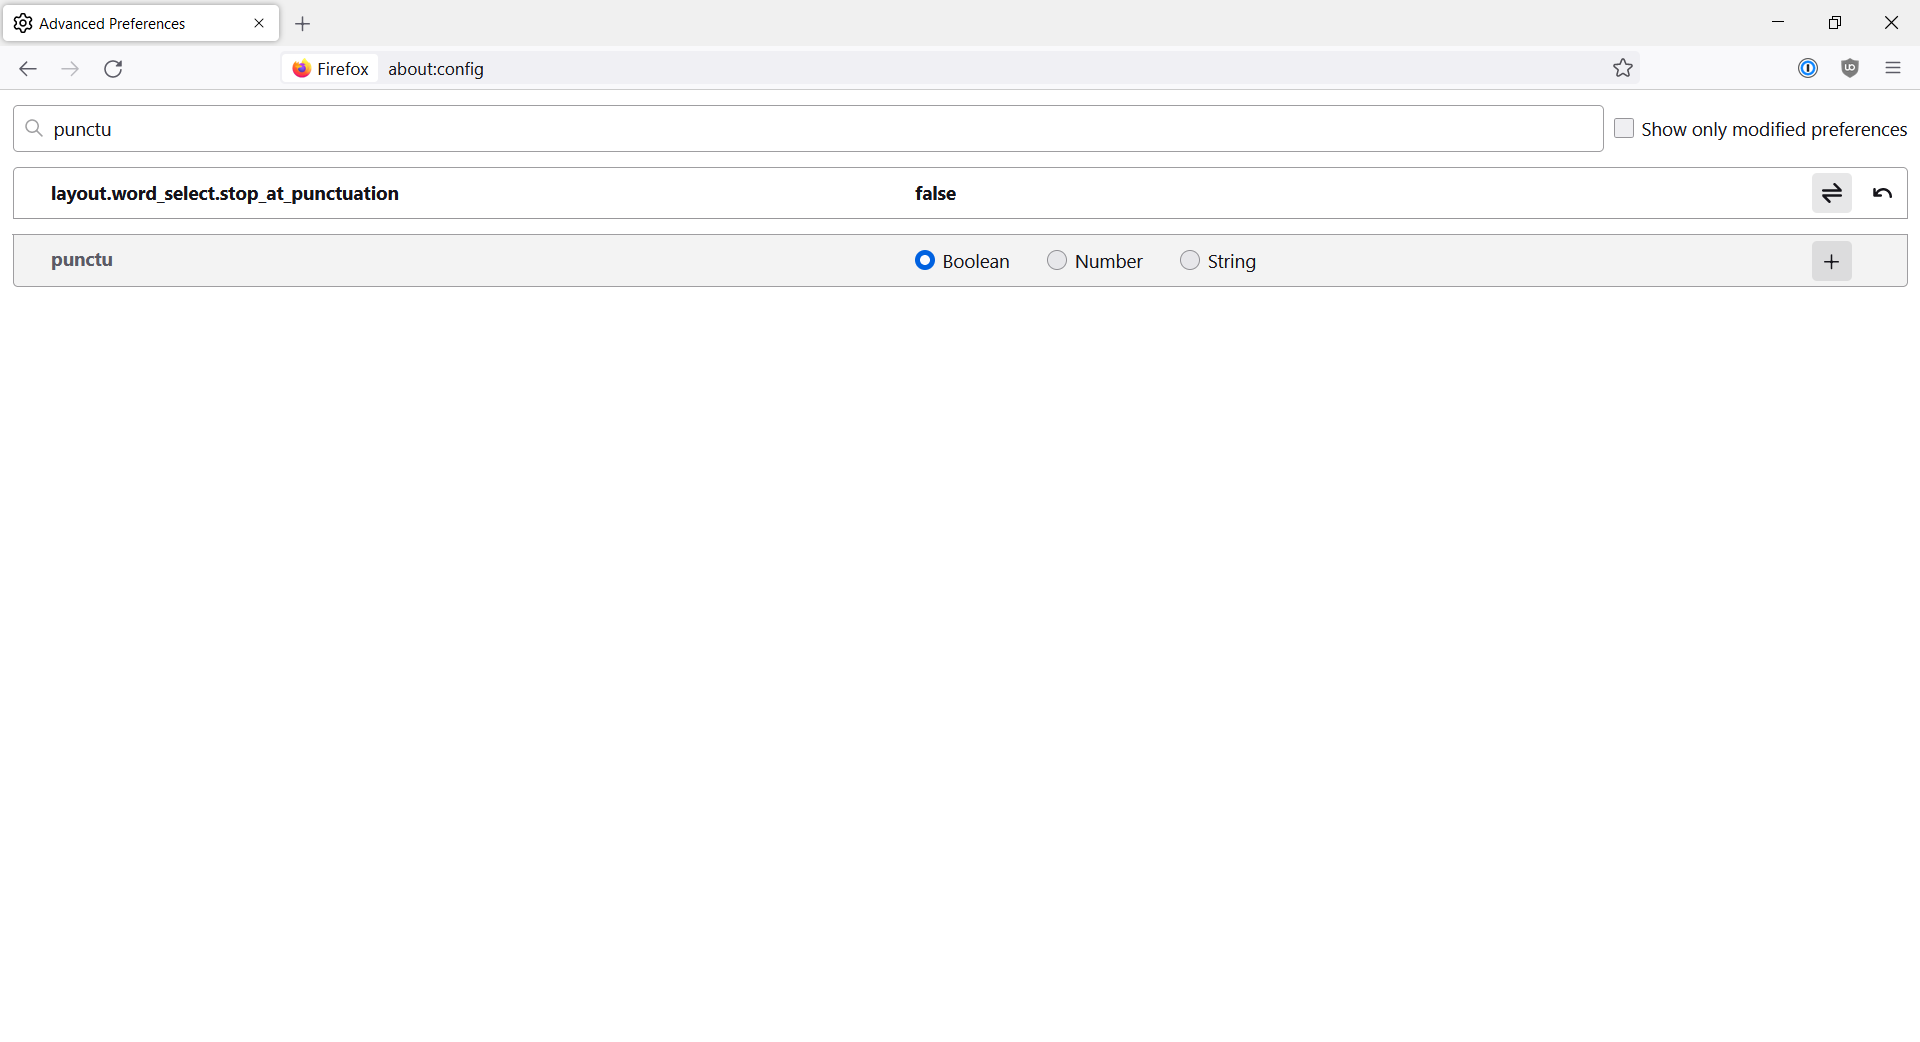Click the blue extension icon in toolbar

click(x=1809, y=68)
